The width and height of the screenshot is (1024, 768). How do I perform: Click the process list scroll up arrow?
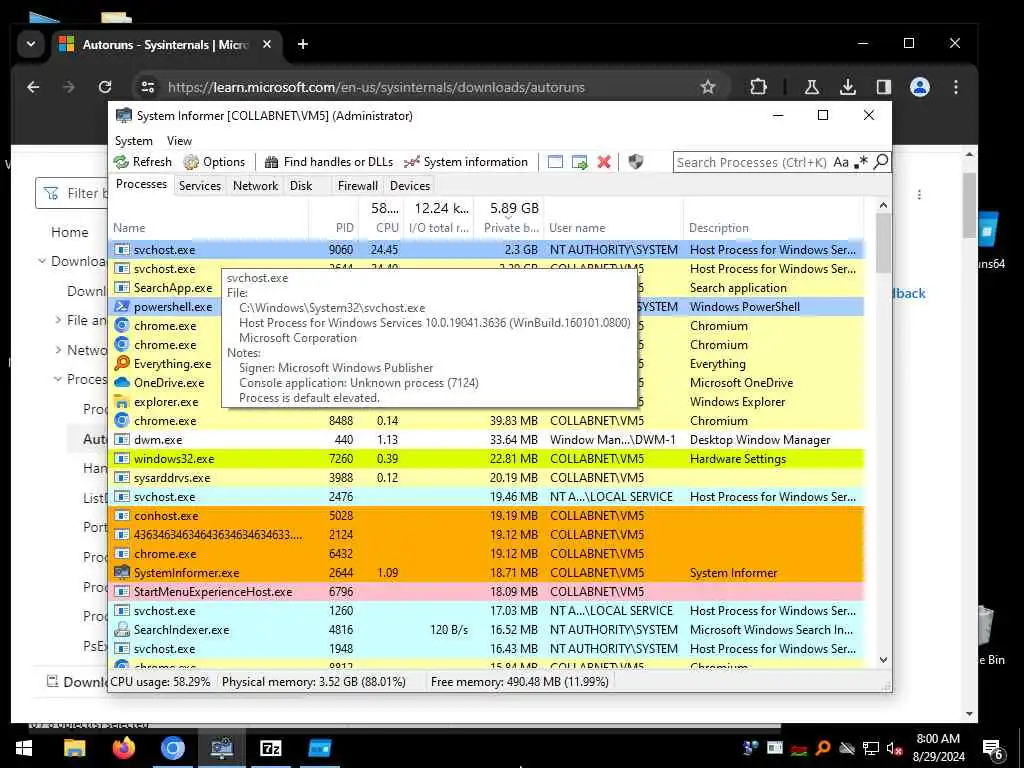click(883, 205)
